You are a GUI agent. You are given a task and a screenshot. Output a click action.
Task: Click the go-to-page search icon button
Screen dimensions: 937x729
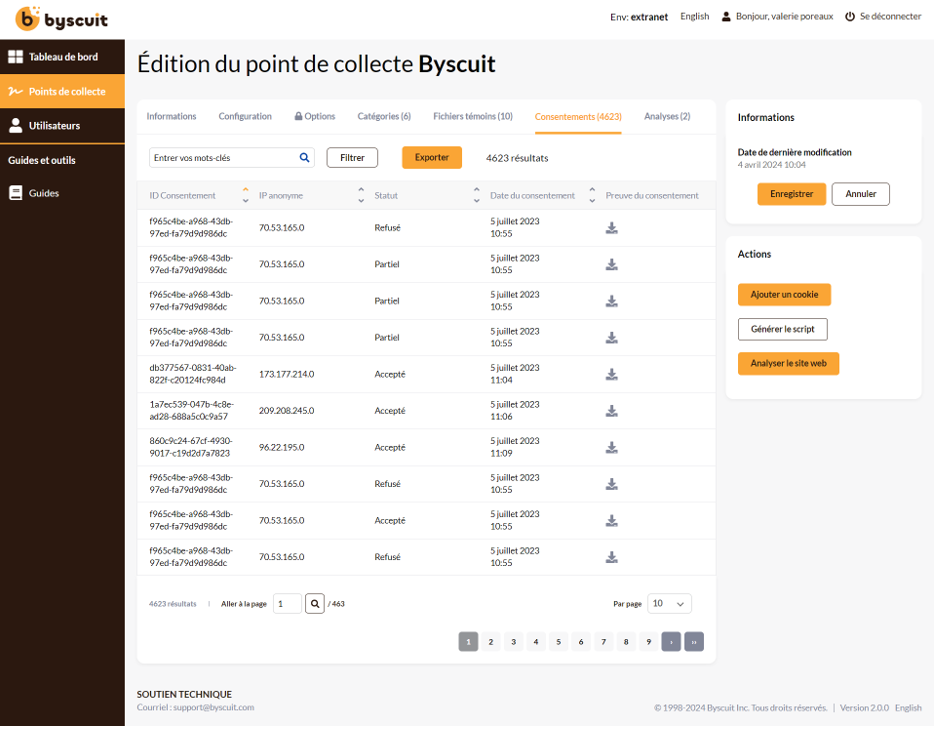[315, 604]
